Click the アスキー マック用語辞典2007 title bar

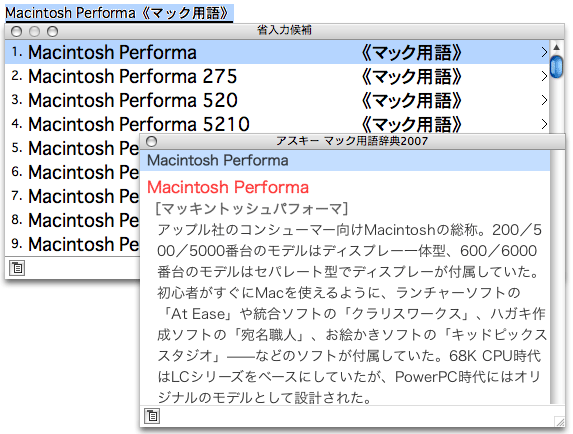tap(352, 141)
